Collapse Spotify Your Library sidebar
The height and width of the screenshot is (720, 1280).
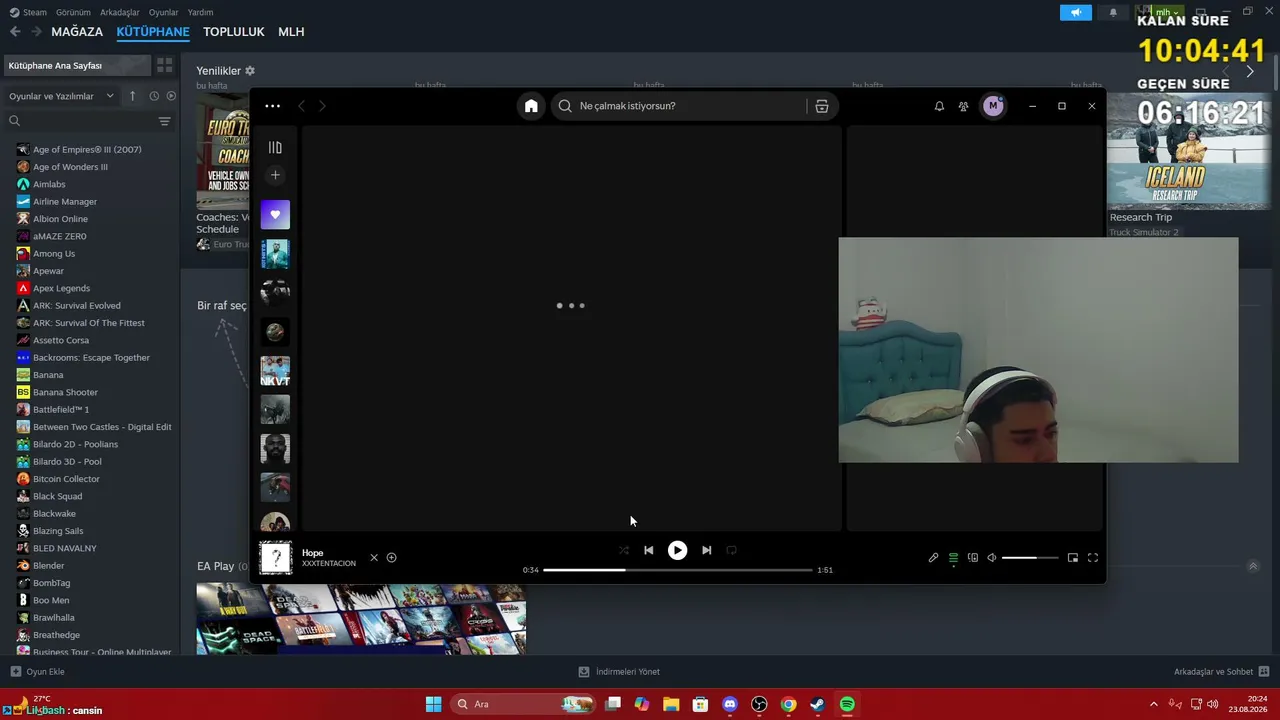tap(275, 148)
